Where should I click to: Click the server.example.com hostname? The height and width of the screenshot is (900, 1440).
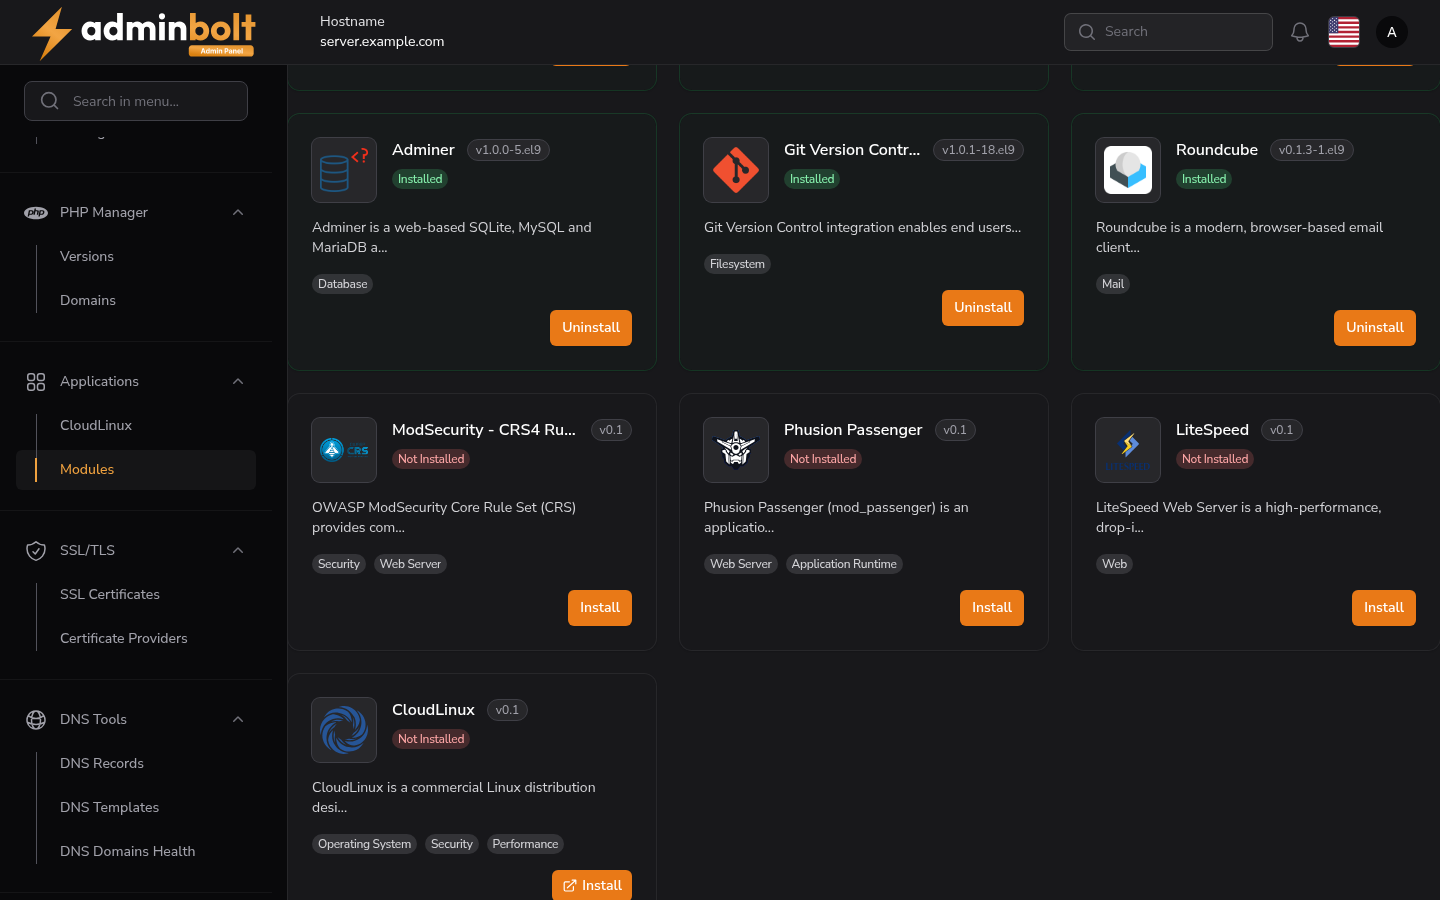pyautogui.click(x=382, y=42)
